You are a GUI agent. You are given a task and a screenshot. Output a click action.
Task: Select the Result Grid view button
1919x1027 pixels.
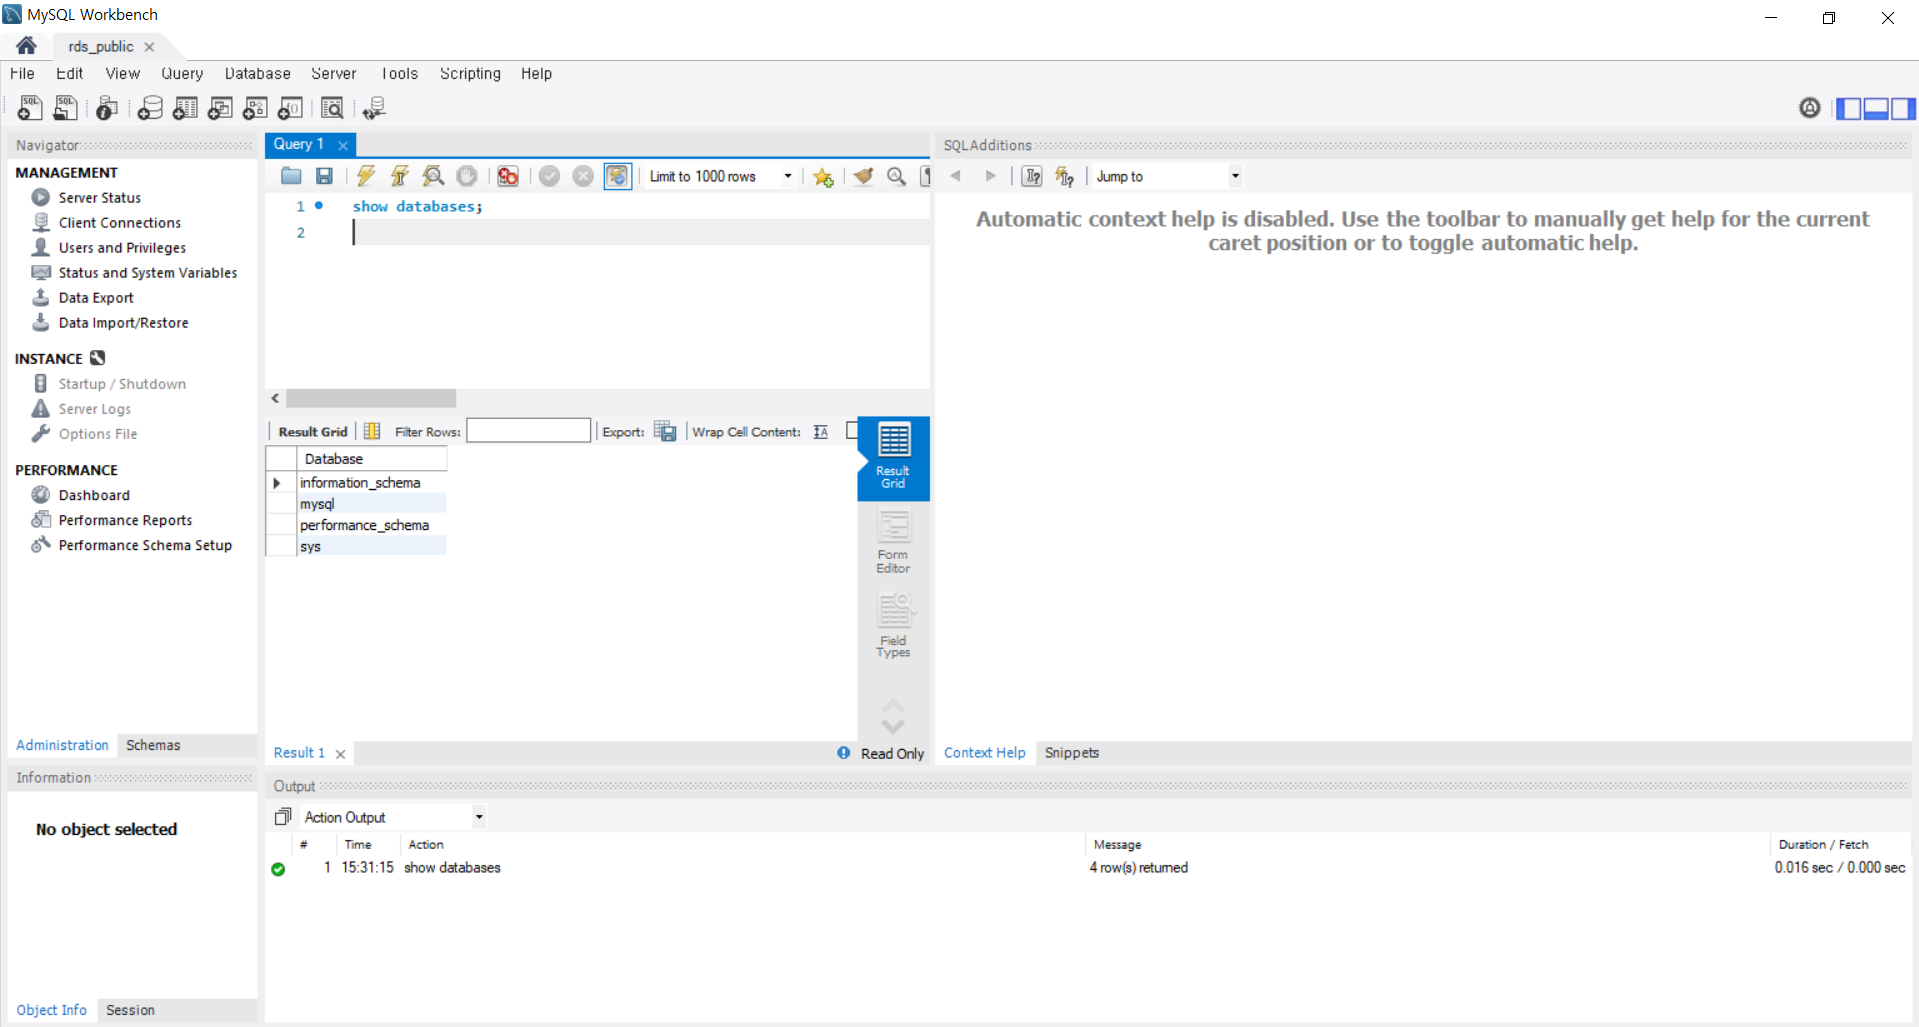pos(893,458)
